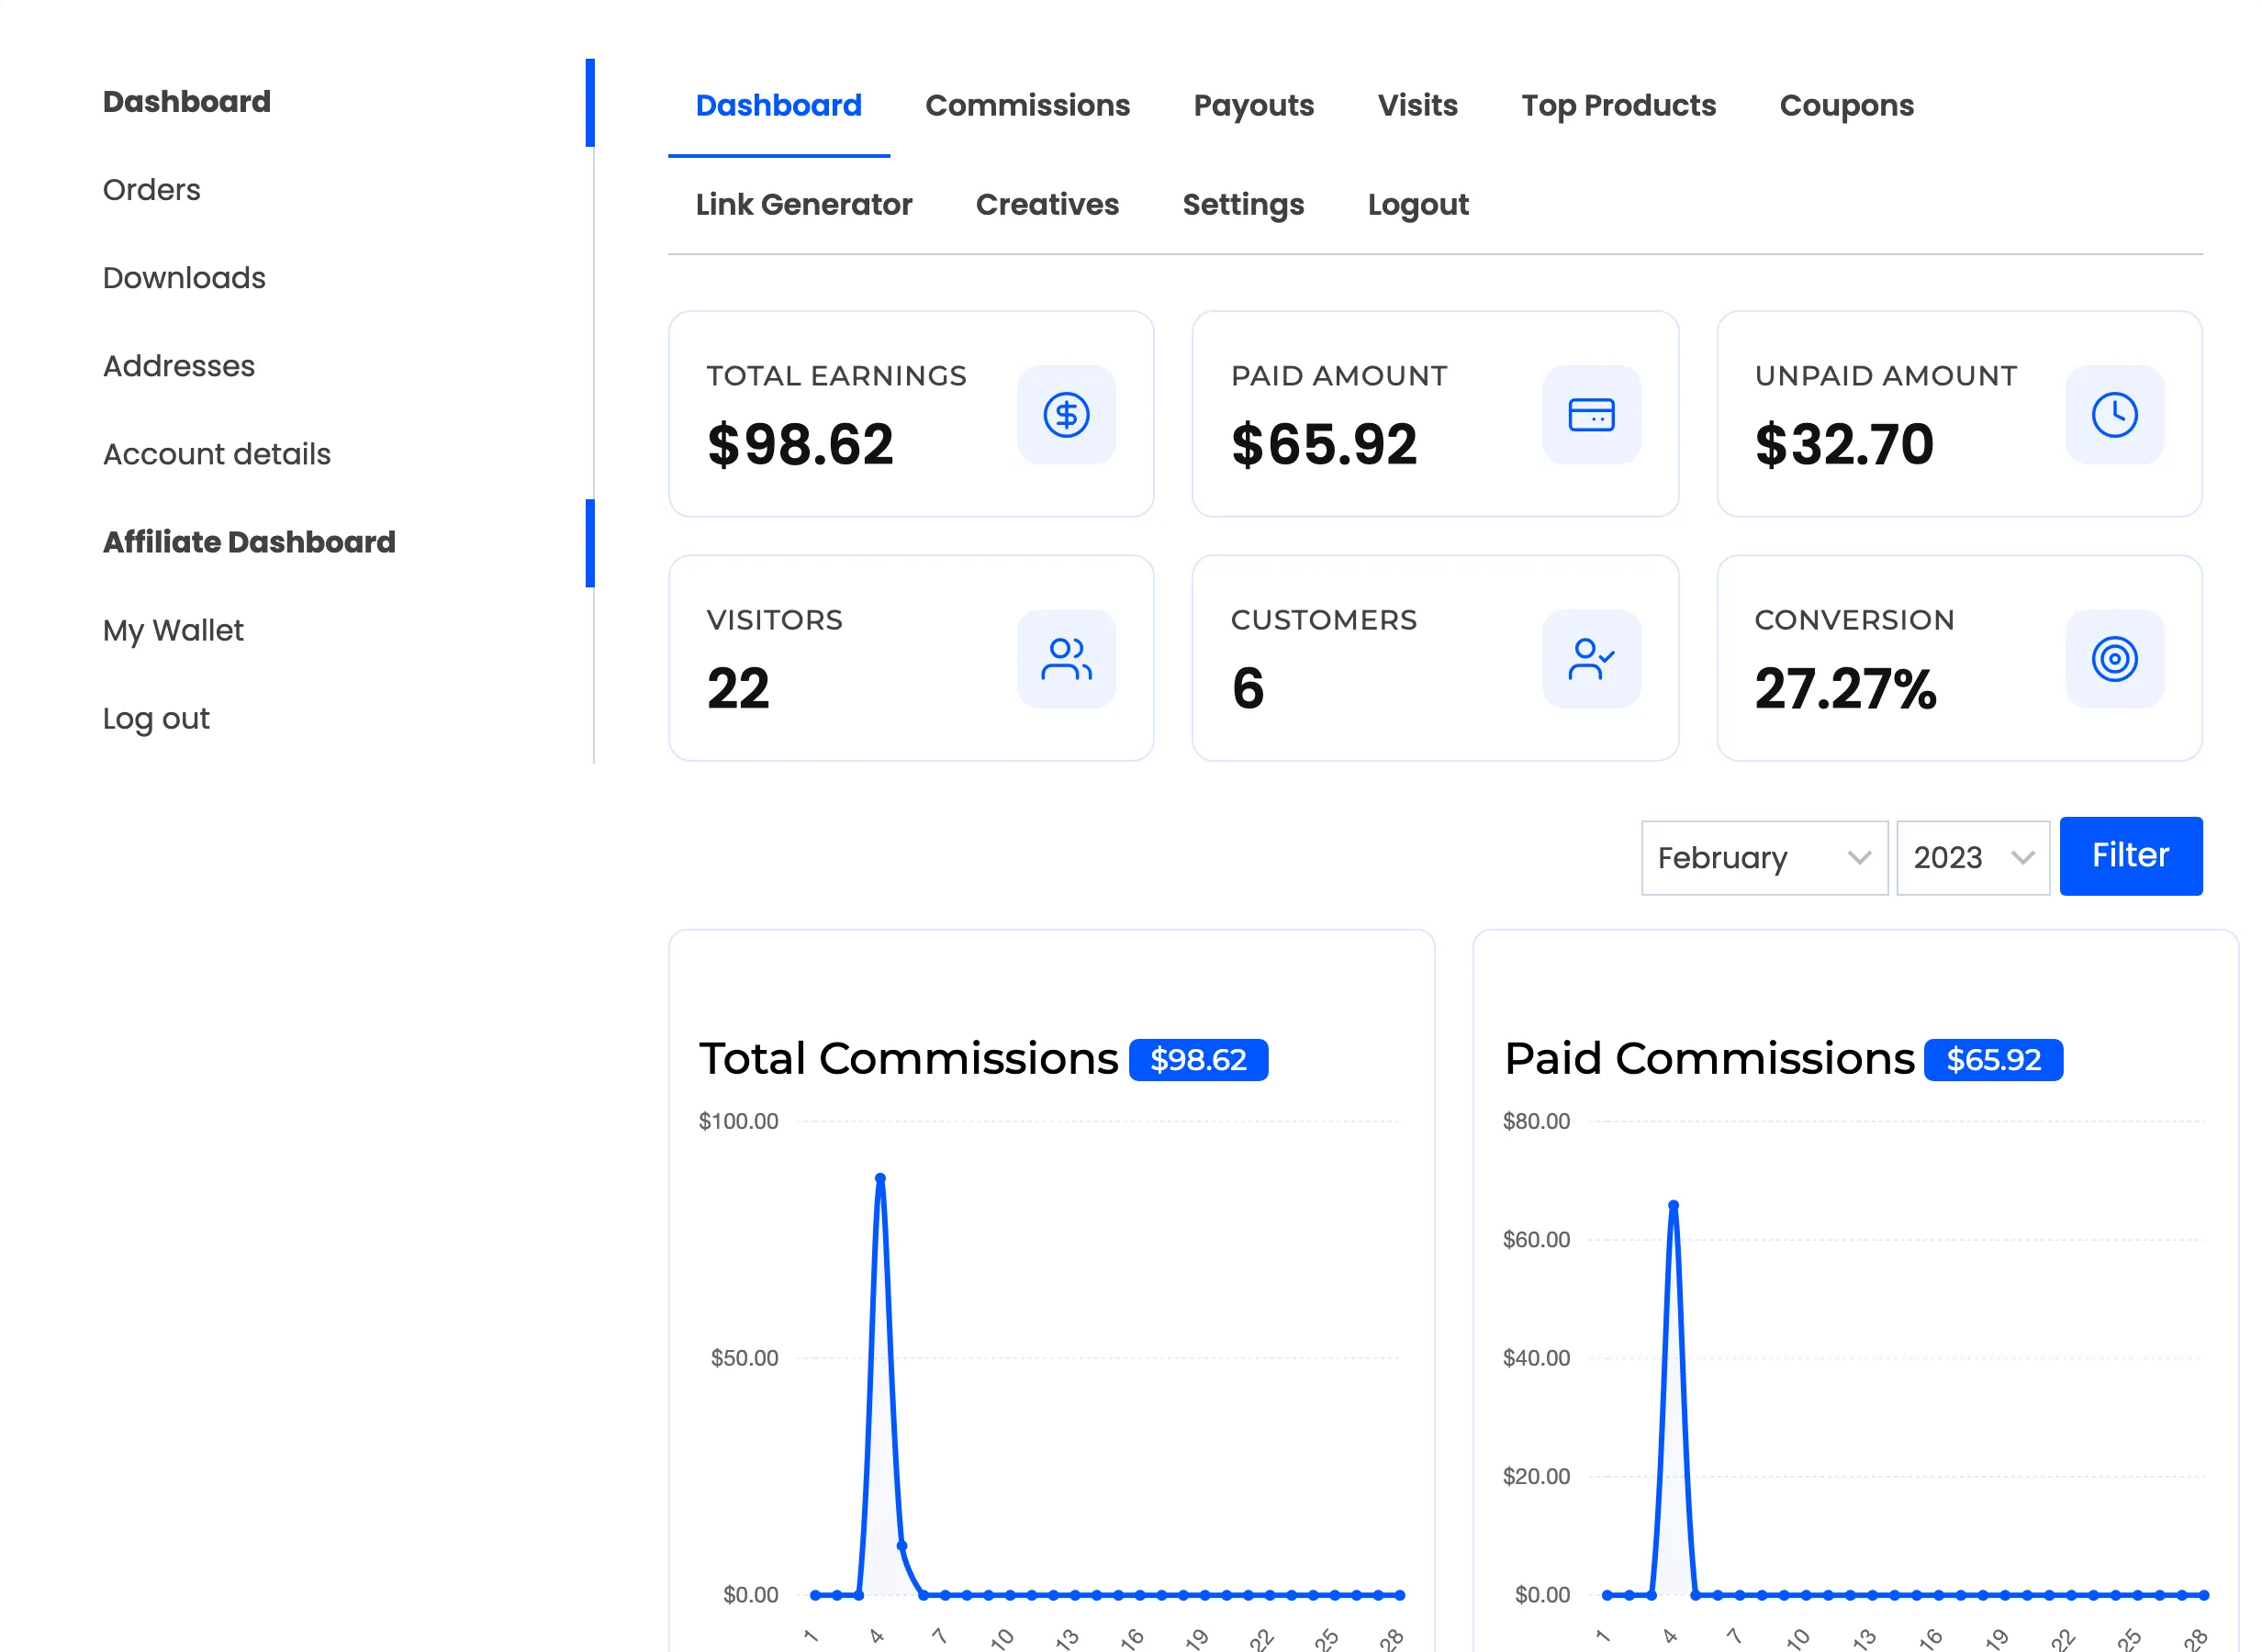2262x1652 pixels.
Task: Click Logout in the affiliate menu
Action: 1417,205
